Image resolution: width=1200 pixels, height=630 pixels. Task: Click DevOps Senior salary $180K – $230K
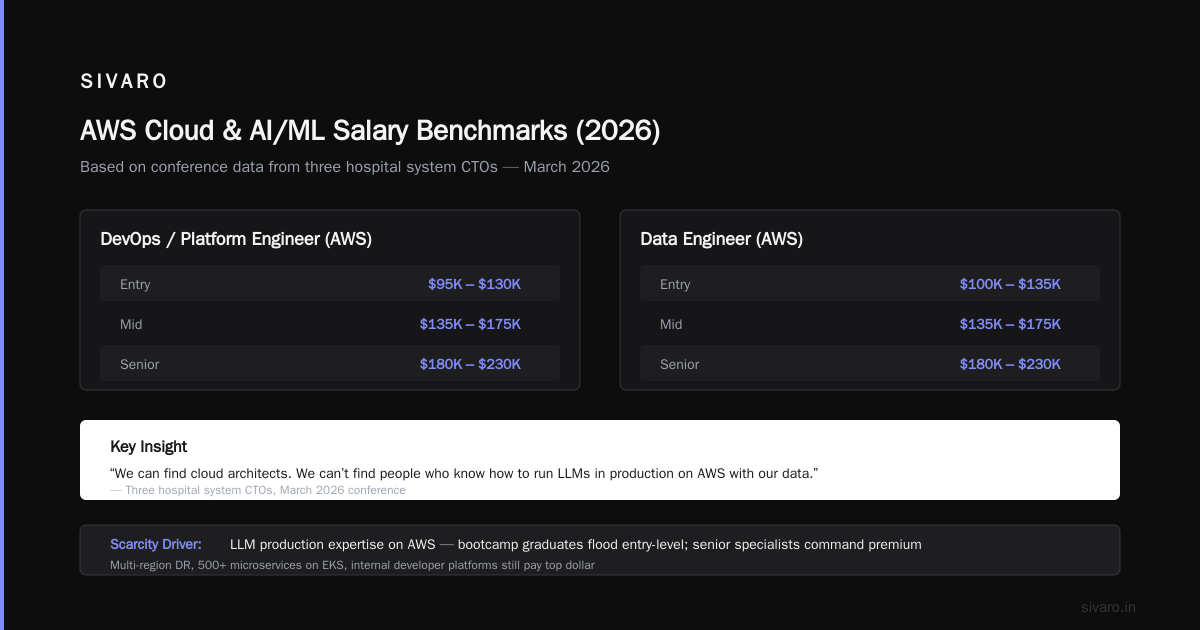(470, 364)
